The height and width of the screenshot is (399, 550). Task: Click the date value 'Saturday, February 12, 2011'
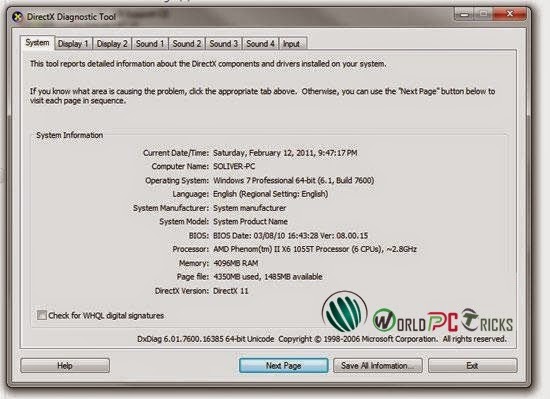[x=263, y=153]
